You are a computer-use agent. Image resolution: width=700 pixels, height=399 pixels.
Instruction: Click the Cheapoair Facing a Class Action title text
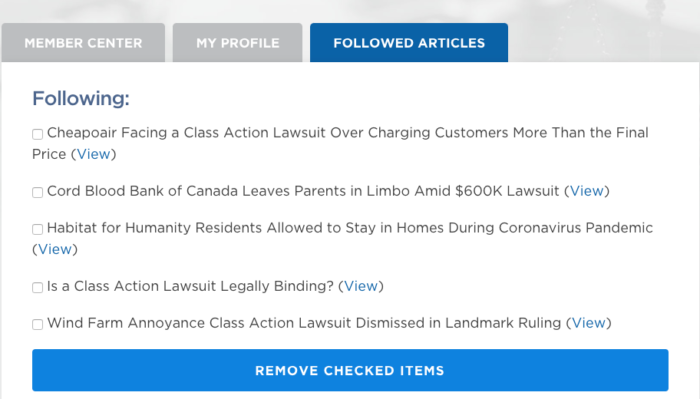(340, 143)
